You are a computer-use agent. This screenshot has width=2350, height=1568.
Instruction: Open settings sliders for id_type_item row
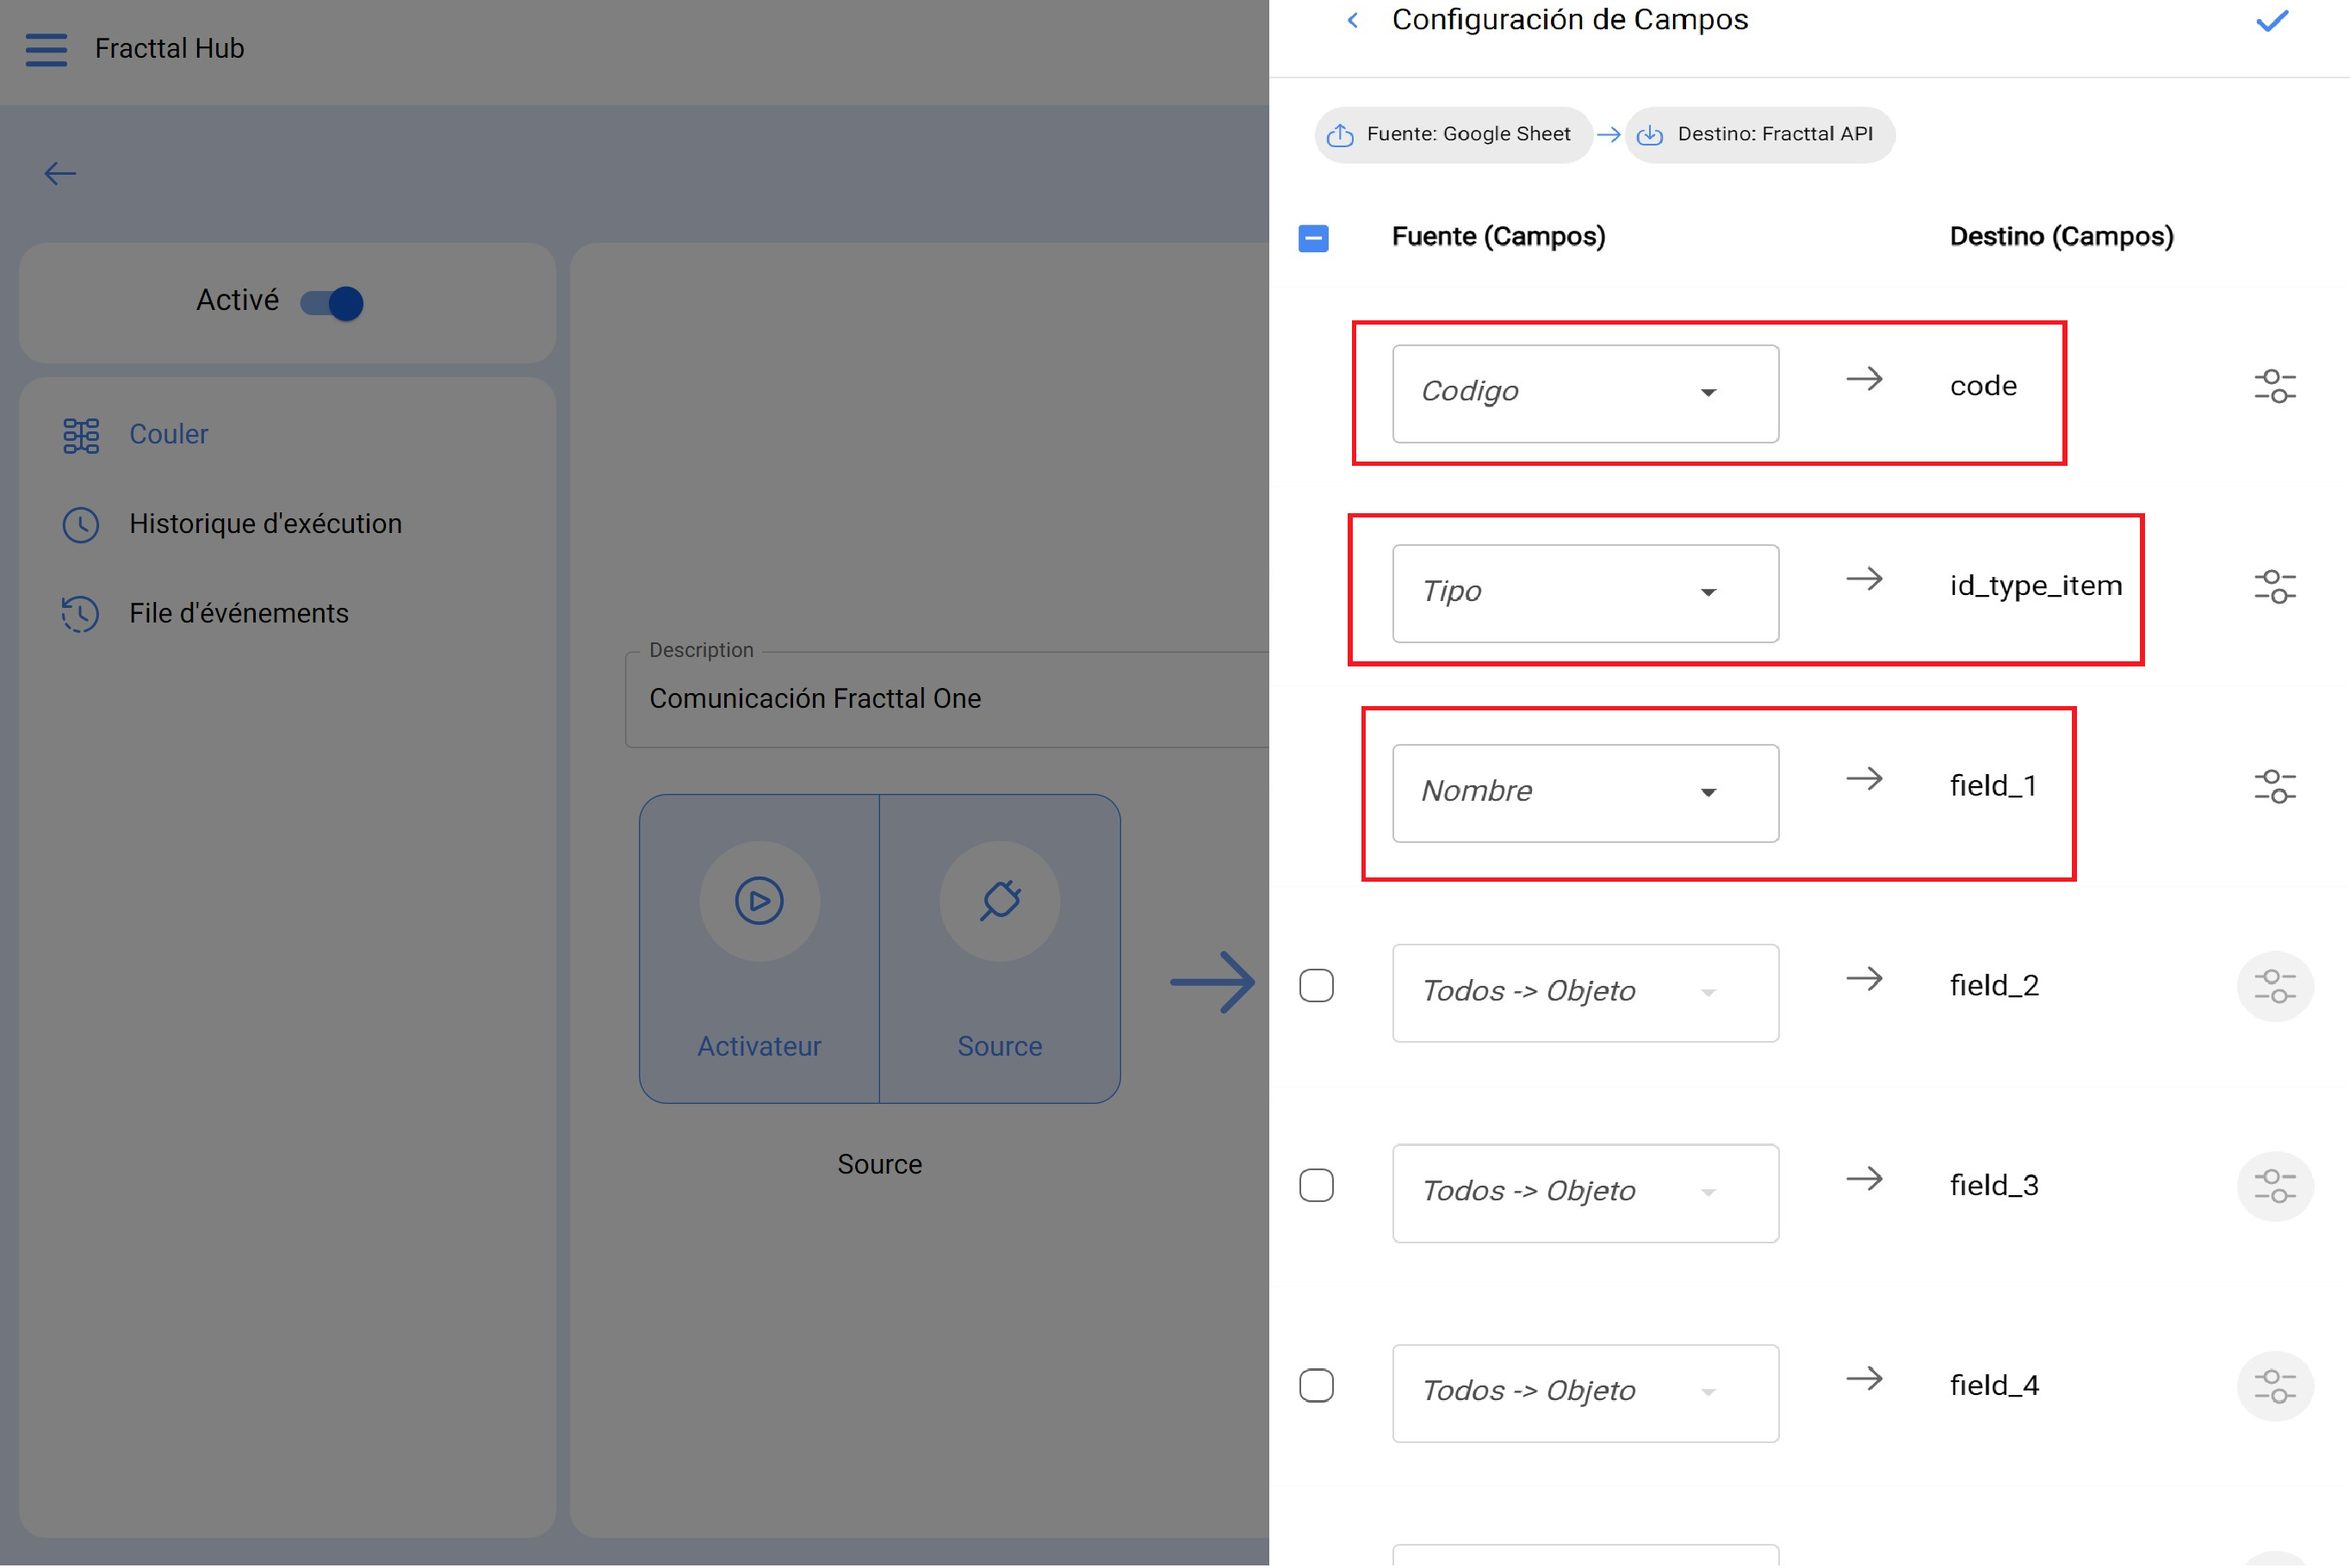pos(2275,586)
